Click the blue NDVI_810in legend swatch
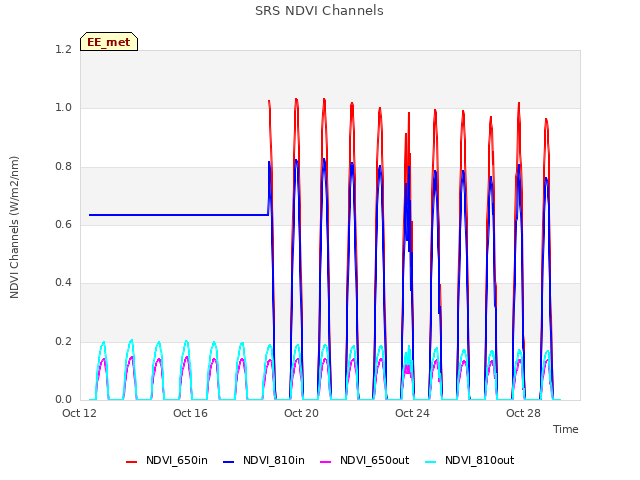This screenshot has width=640, height=480. (229, 462)
